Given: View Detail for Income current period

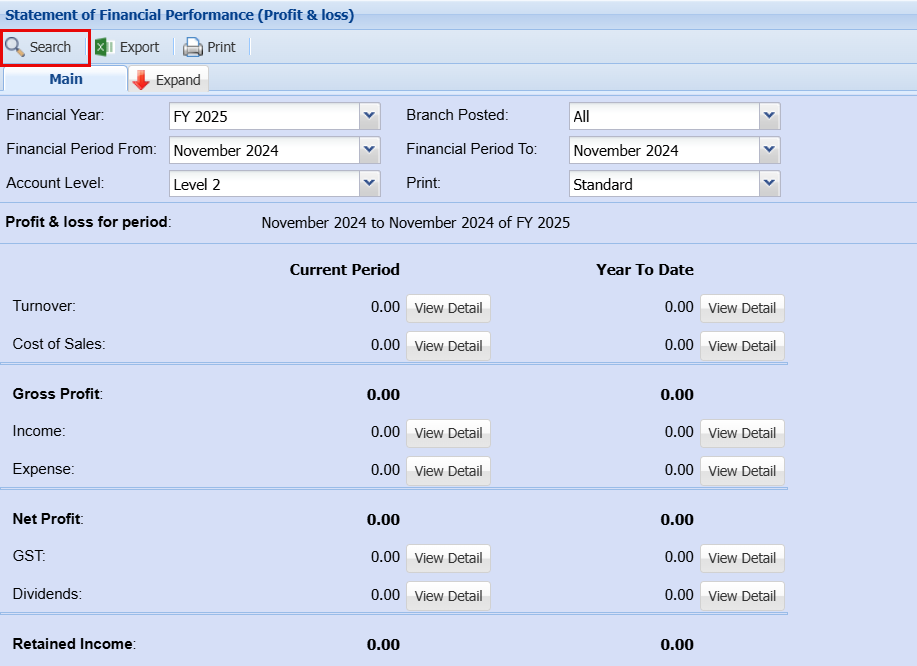Looking at the screenshot, I should (x=448, y=433).
